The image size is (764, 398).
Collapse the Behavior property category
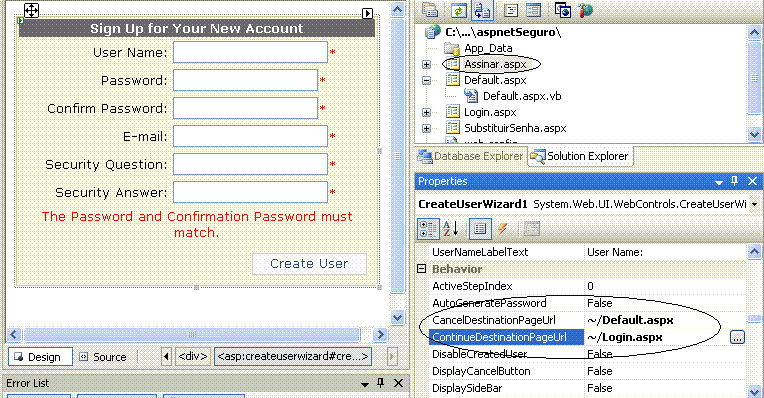422,269
